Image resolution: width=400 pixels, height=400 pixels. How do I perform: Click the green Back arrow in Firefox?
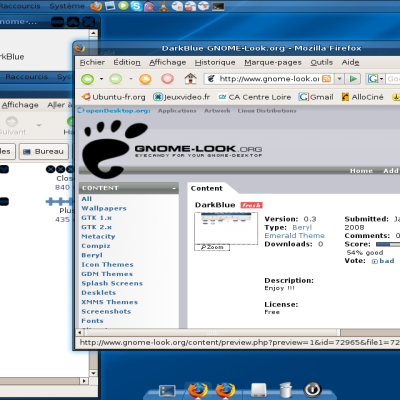88,79
